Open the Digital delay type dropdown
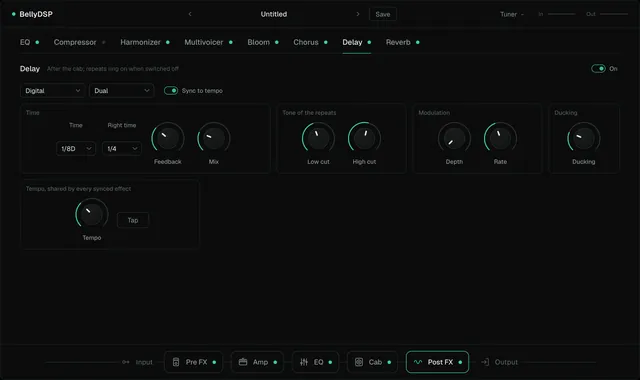This screenshot has width=640, height=380. (x=53, y=91)
